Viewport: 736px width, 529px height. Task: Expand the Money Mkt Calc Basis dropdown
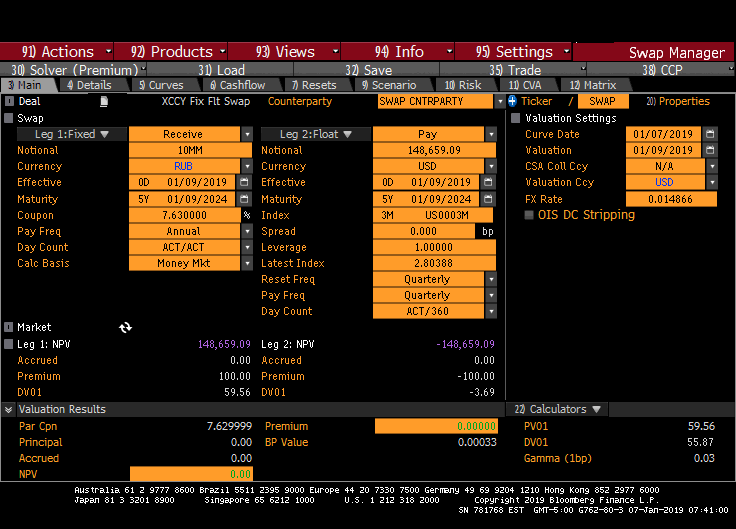pyautogui.click(x=247, y=263)
